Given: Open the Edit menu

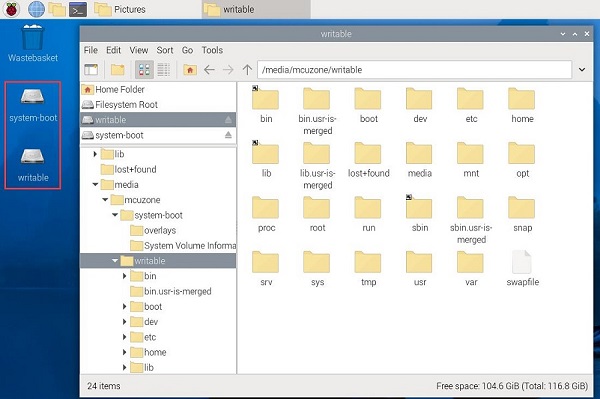Looking at the screenshot, I should [113, 50].
